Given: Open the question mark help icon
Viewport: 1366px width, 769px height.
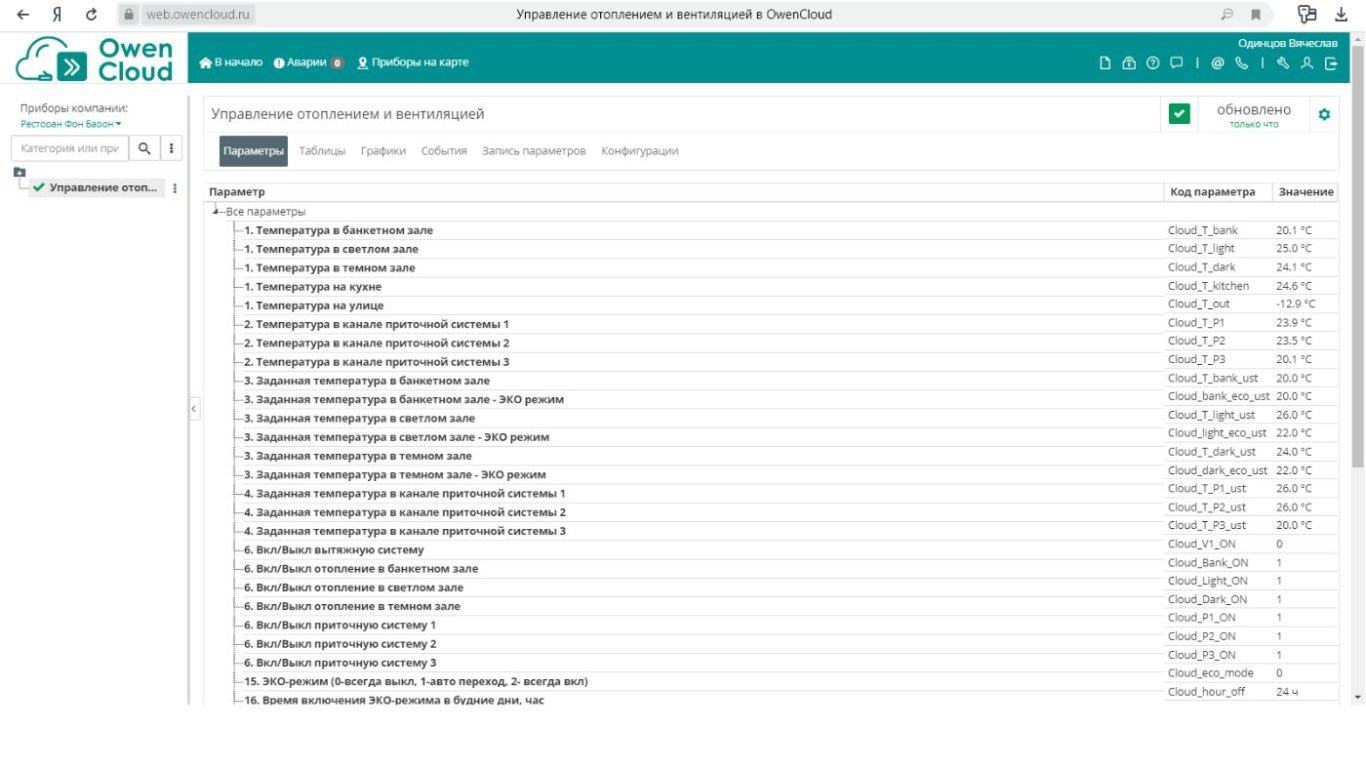Looking at the screenshot, I should 1153,63.
